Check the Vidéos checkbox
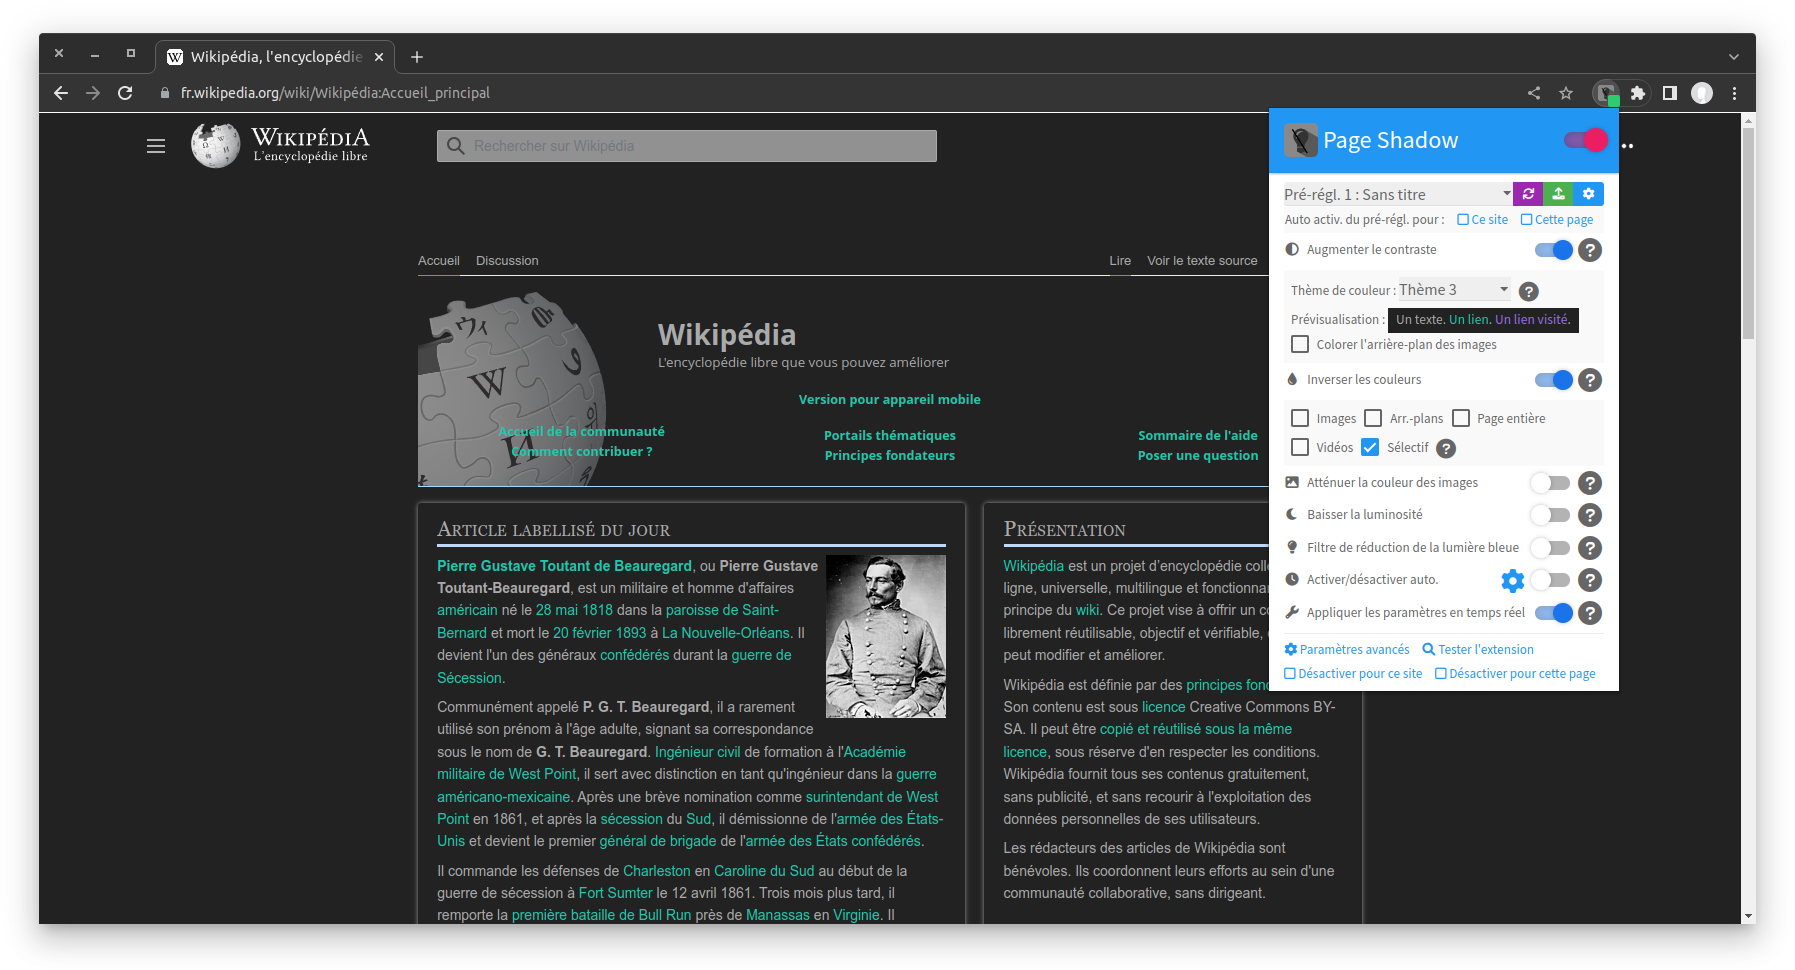The height and width of the screenshot is (970, 1795). pos(1300,447)
